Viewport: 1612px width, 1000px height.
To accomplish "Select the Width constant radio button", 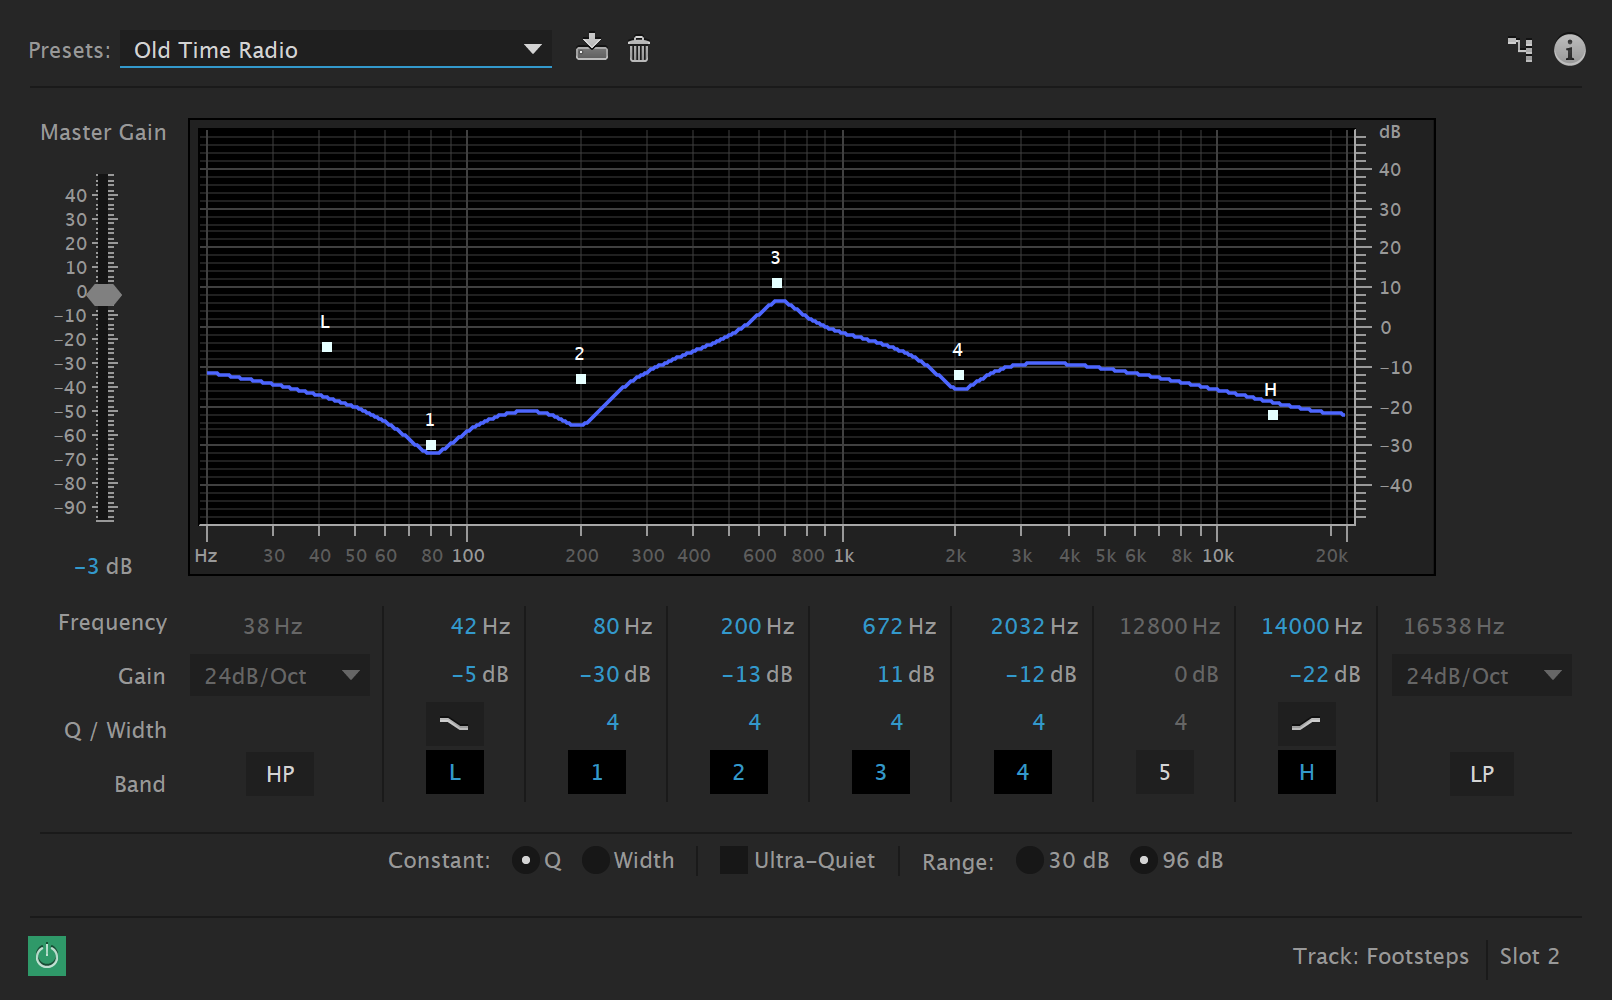I will (596, 860).
